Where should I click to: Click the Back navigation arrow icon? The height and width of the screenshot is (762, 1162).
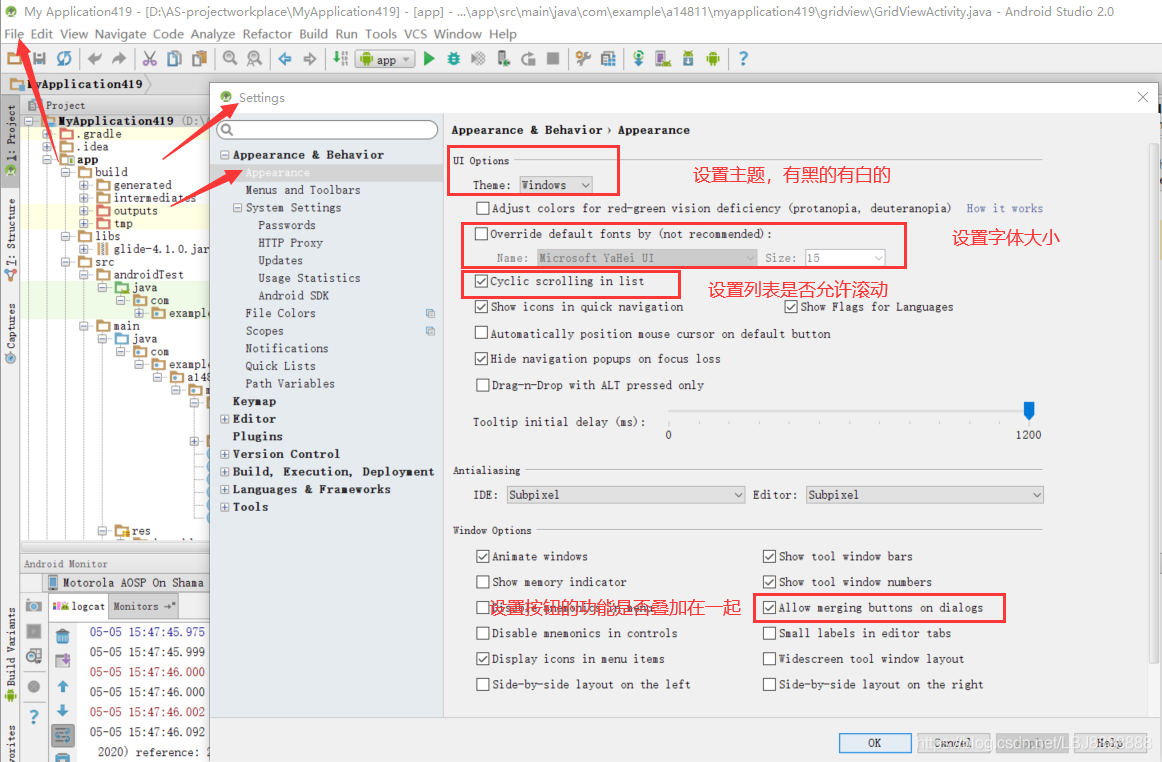click(x=285, y=59)
